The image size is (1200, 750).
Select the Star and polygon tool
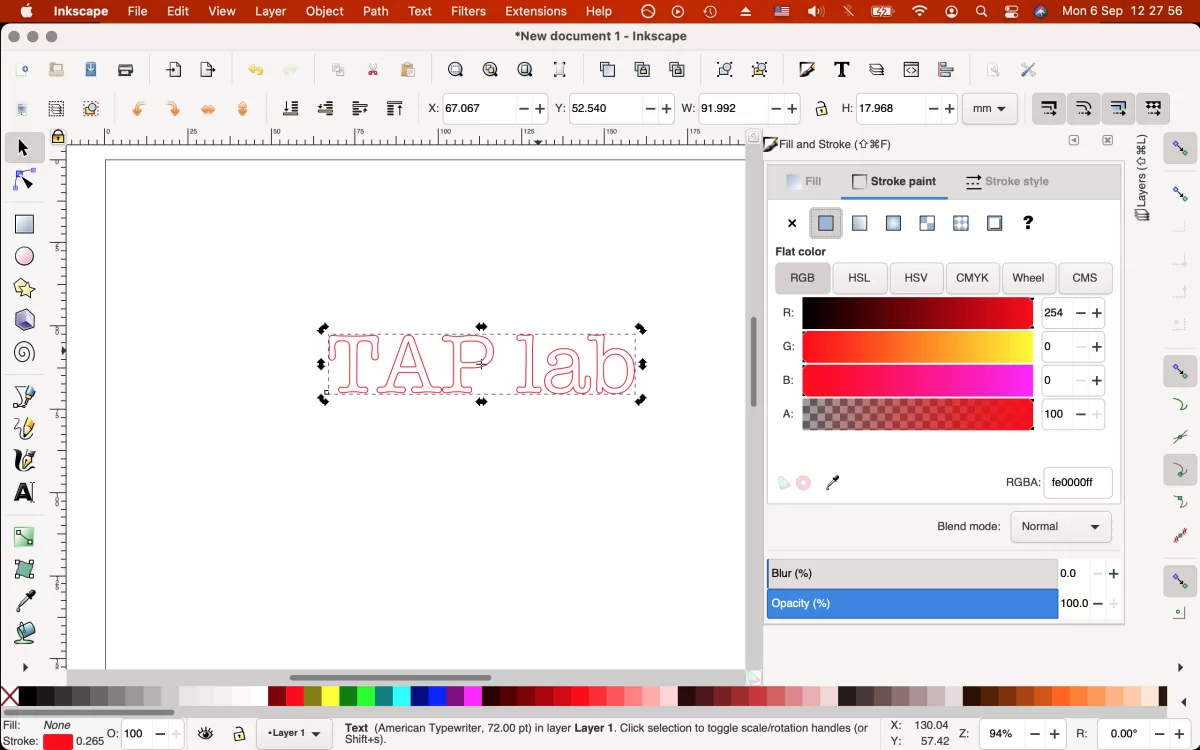click(x=24, y=288)
